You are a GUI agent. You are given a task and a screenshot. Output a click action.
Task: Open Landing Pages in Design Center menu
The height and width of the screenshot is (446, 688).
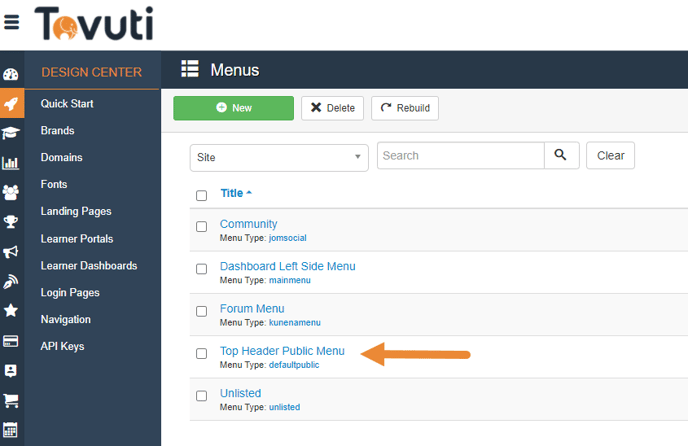point(76,211)
